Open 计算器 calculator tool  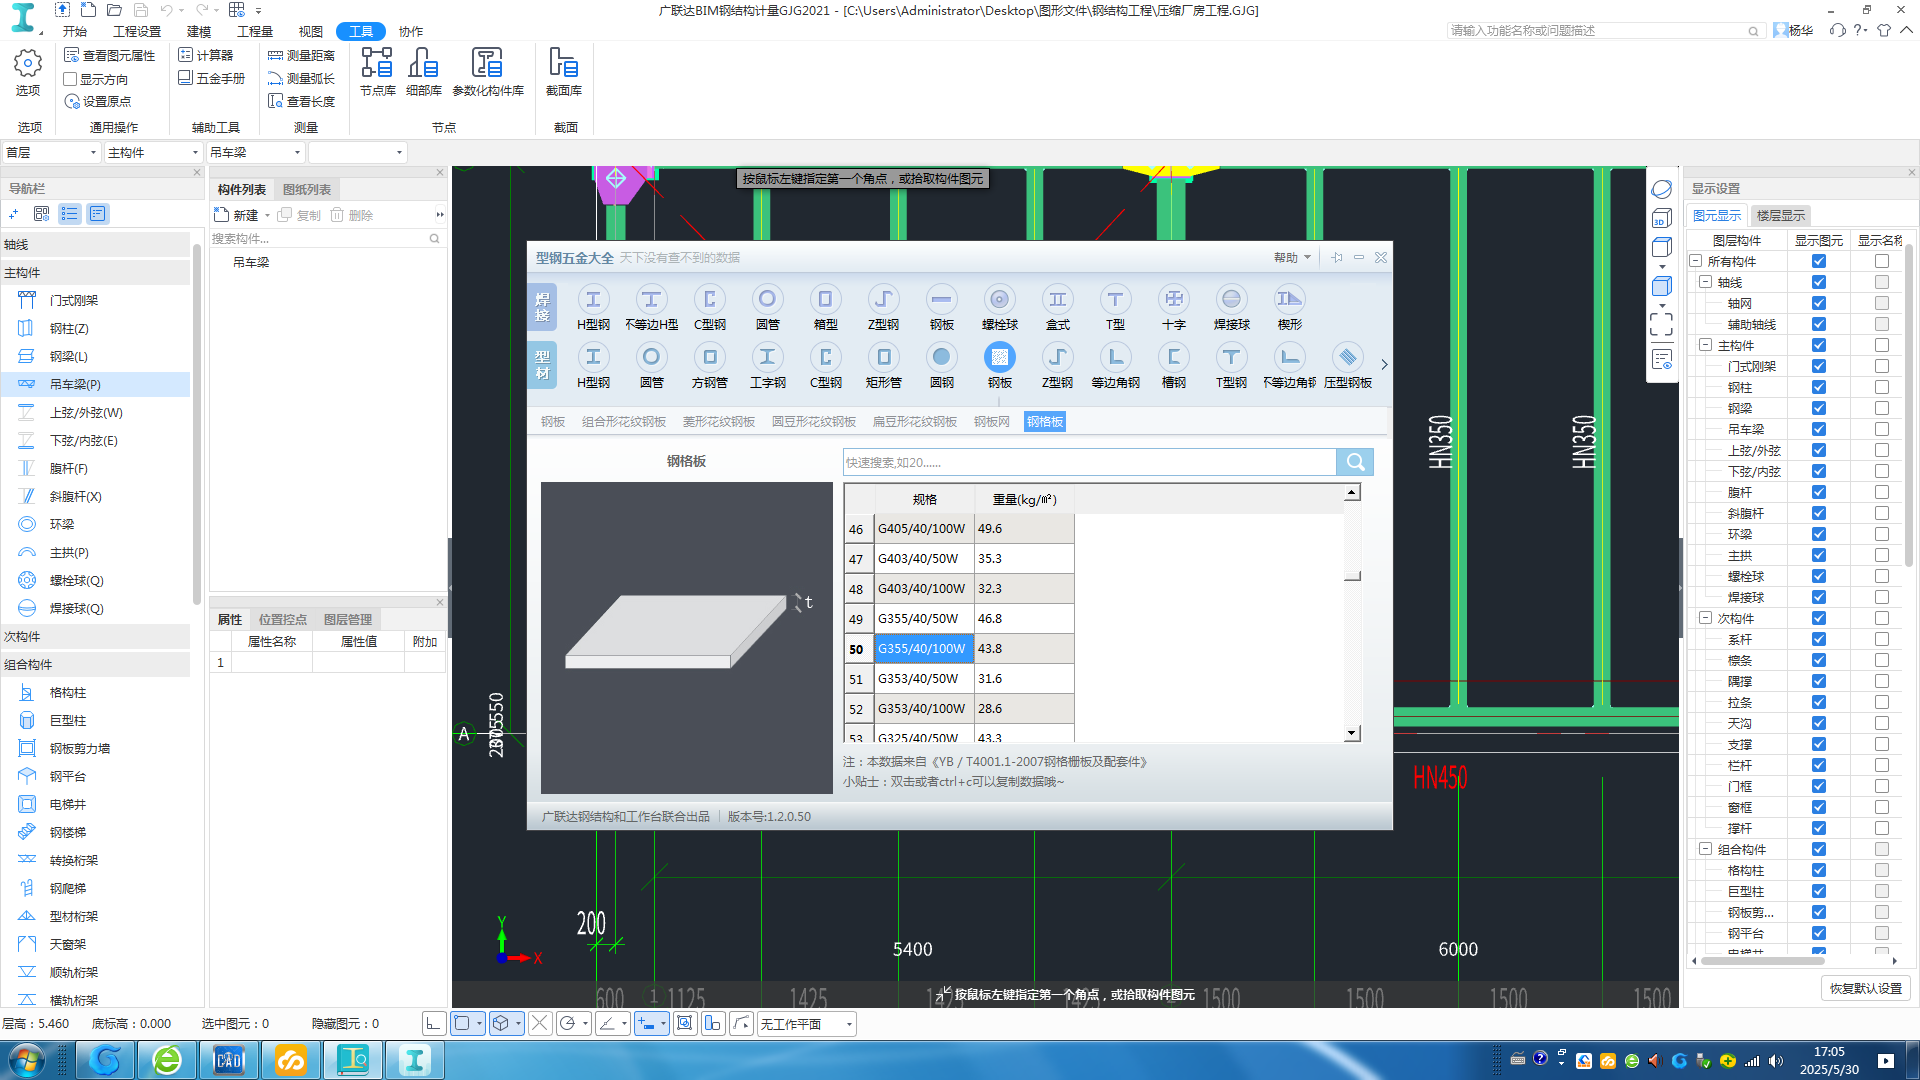206,55
